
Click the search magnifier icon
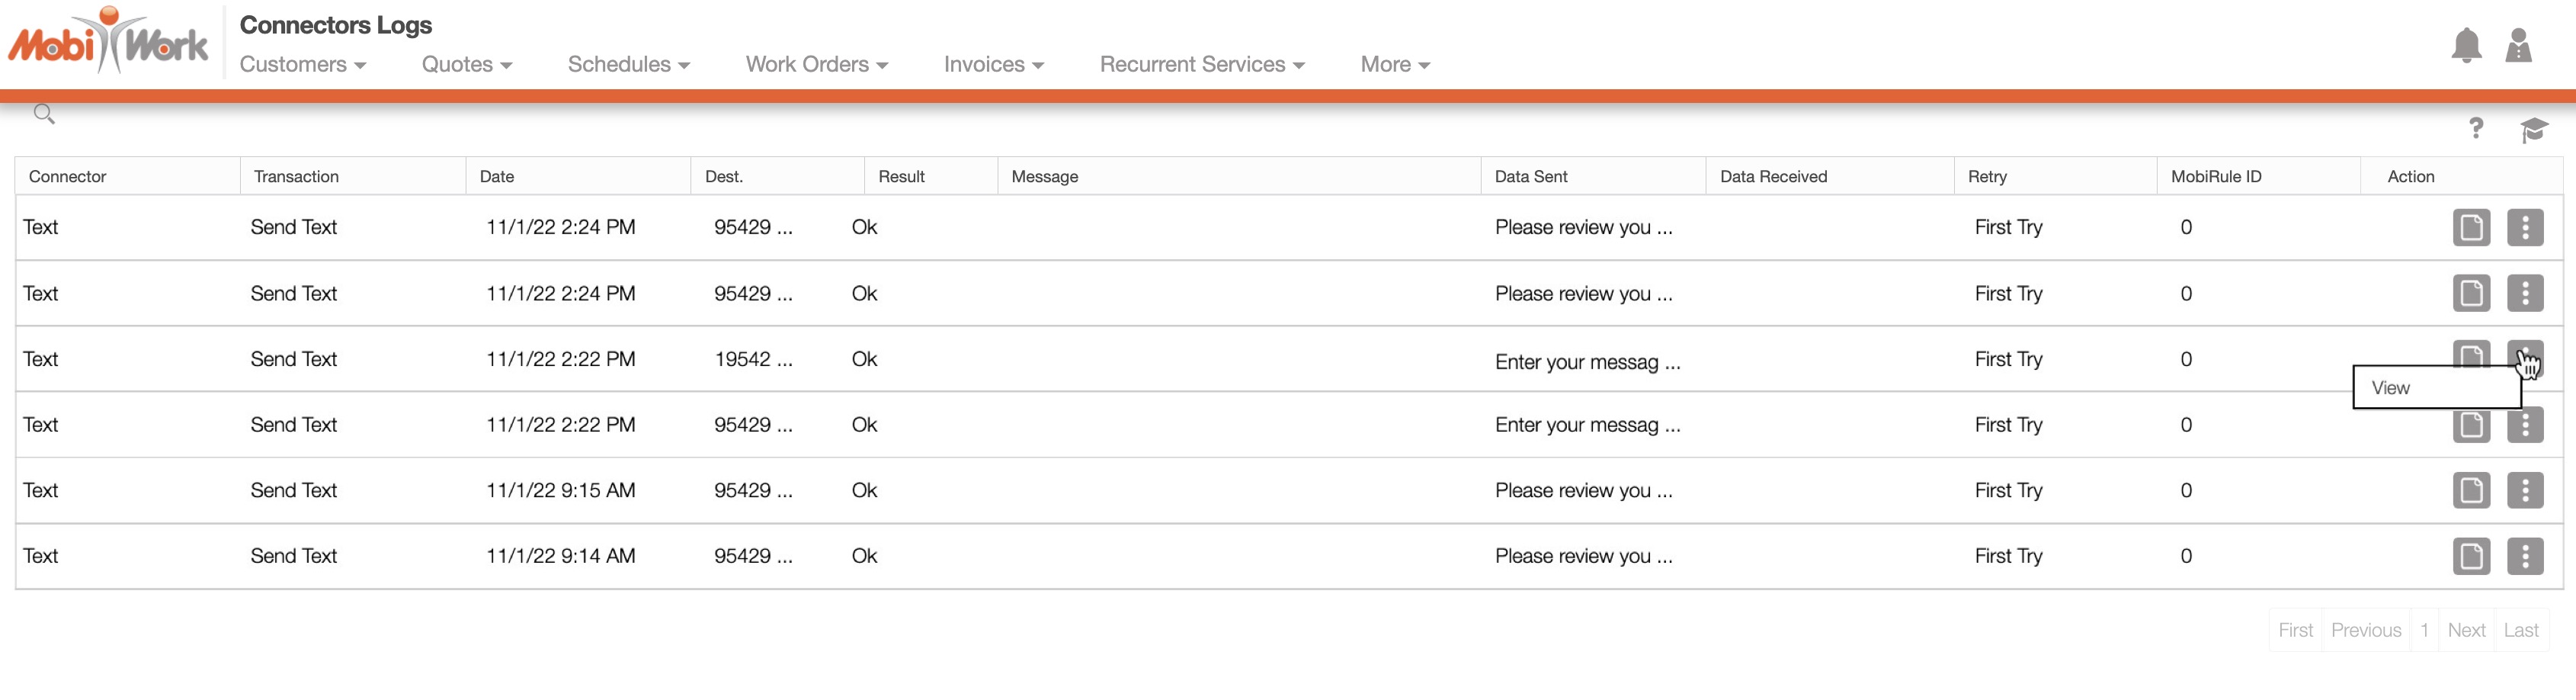pyautogui.click(x=44, y=114)
